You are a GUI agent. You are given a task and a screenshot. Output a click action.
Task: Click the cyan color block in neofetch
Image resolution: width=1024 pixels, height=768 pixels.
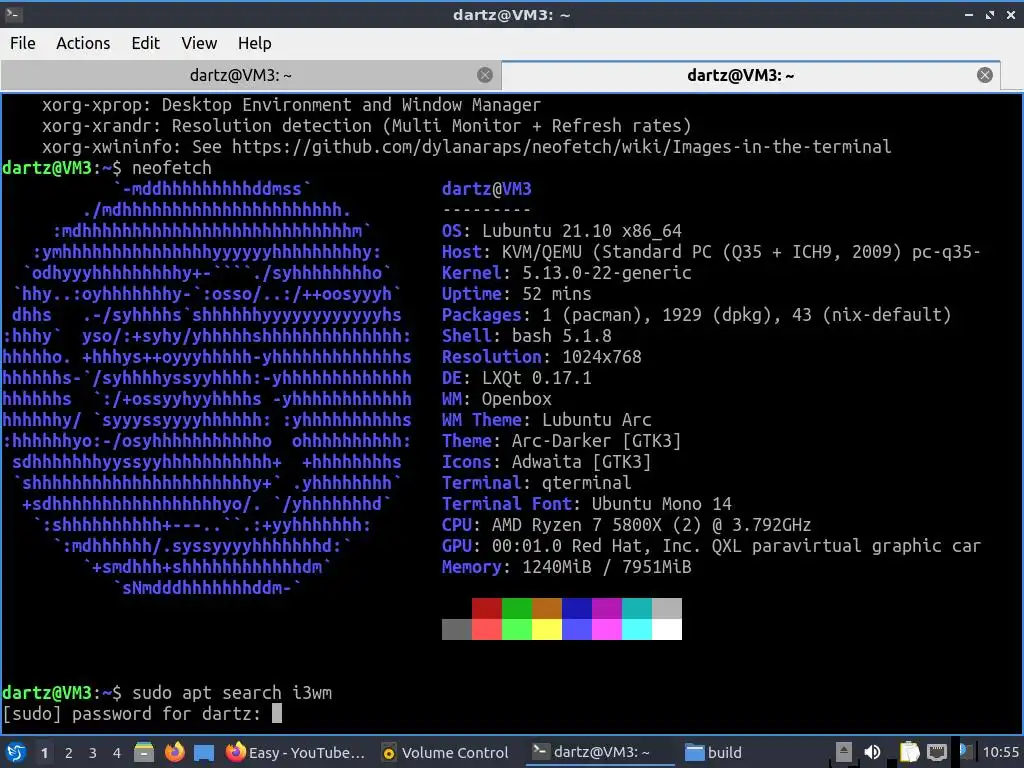click(x=637, y=609)
